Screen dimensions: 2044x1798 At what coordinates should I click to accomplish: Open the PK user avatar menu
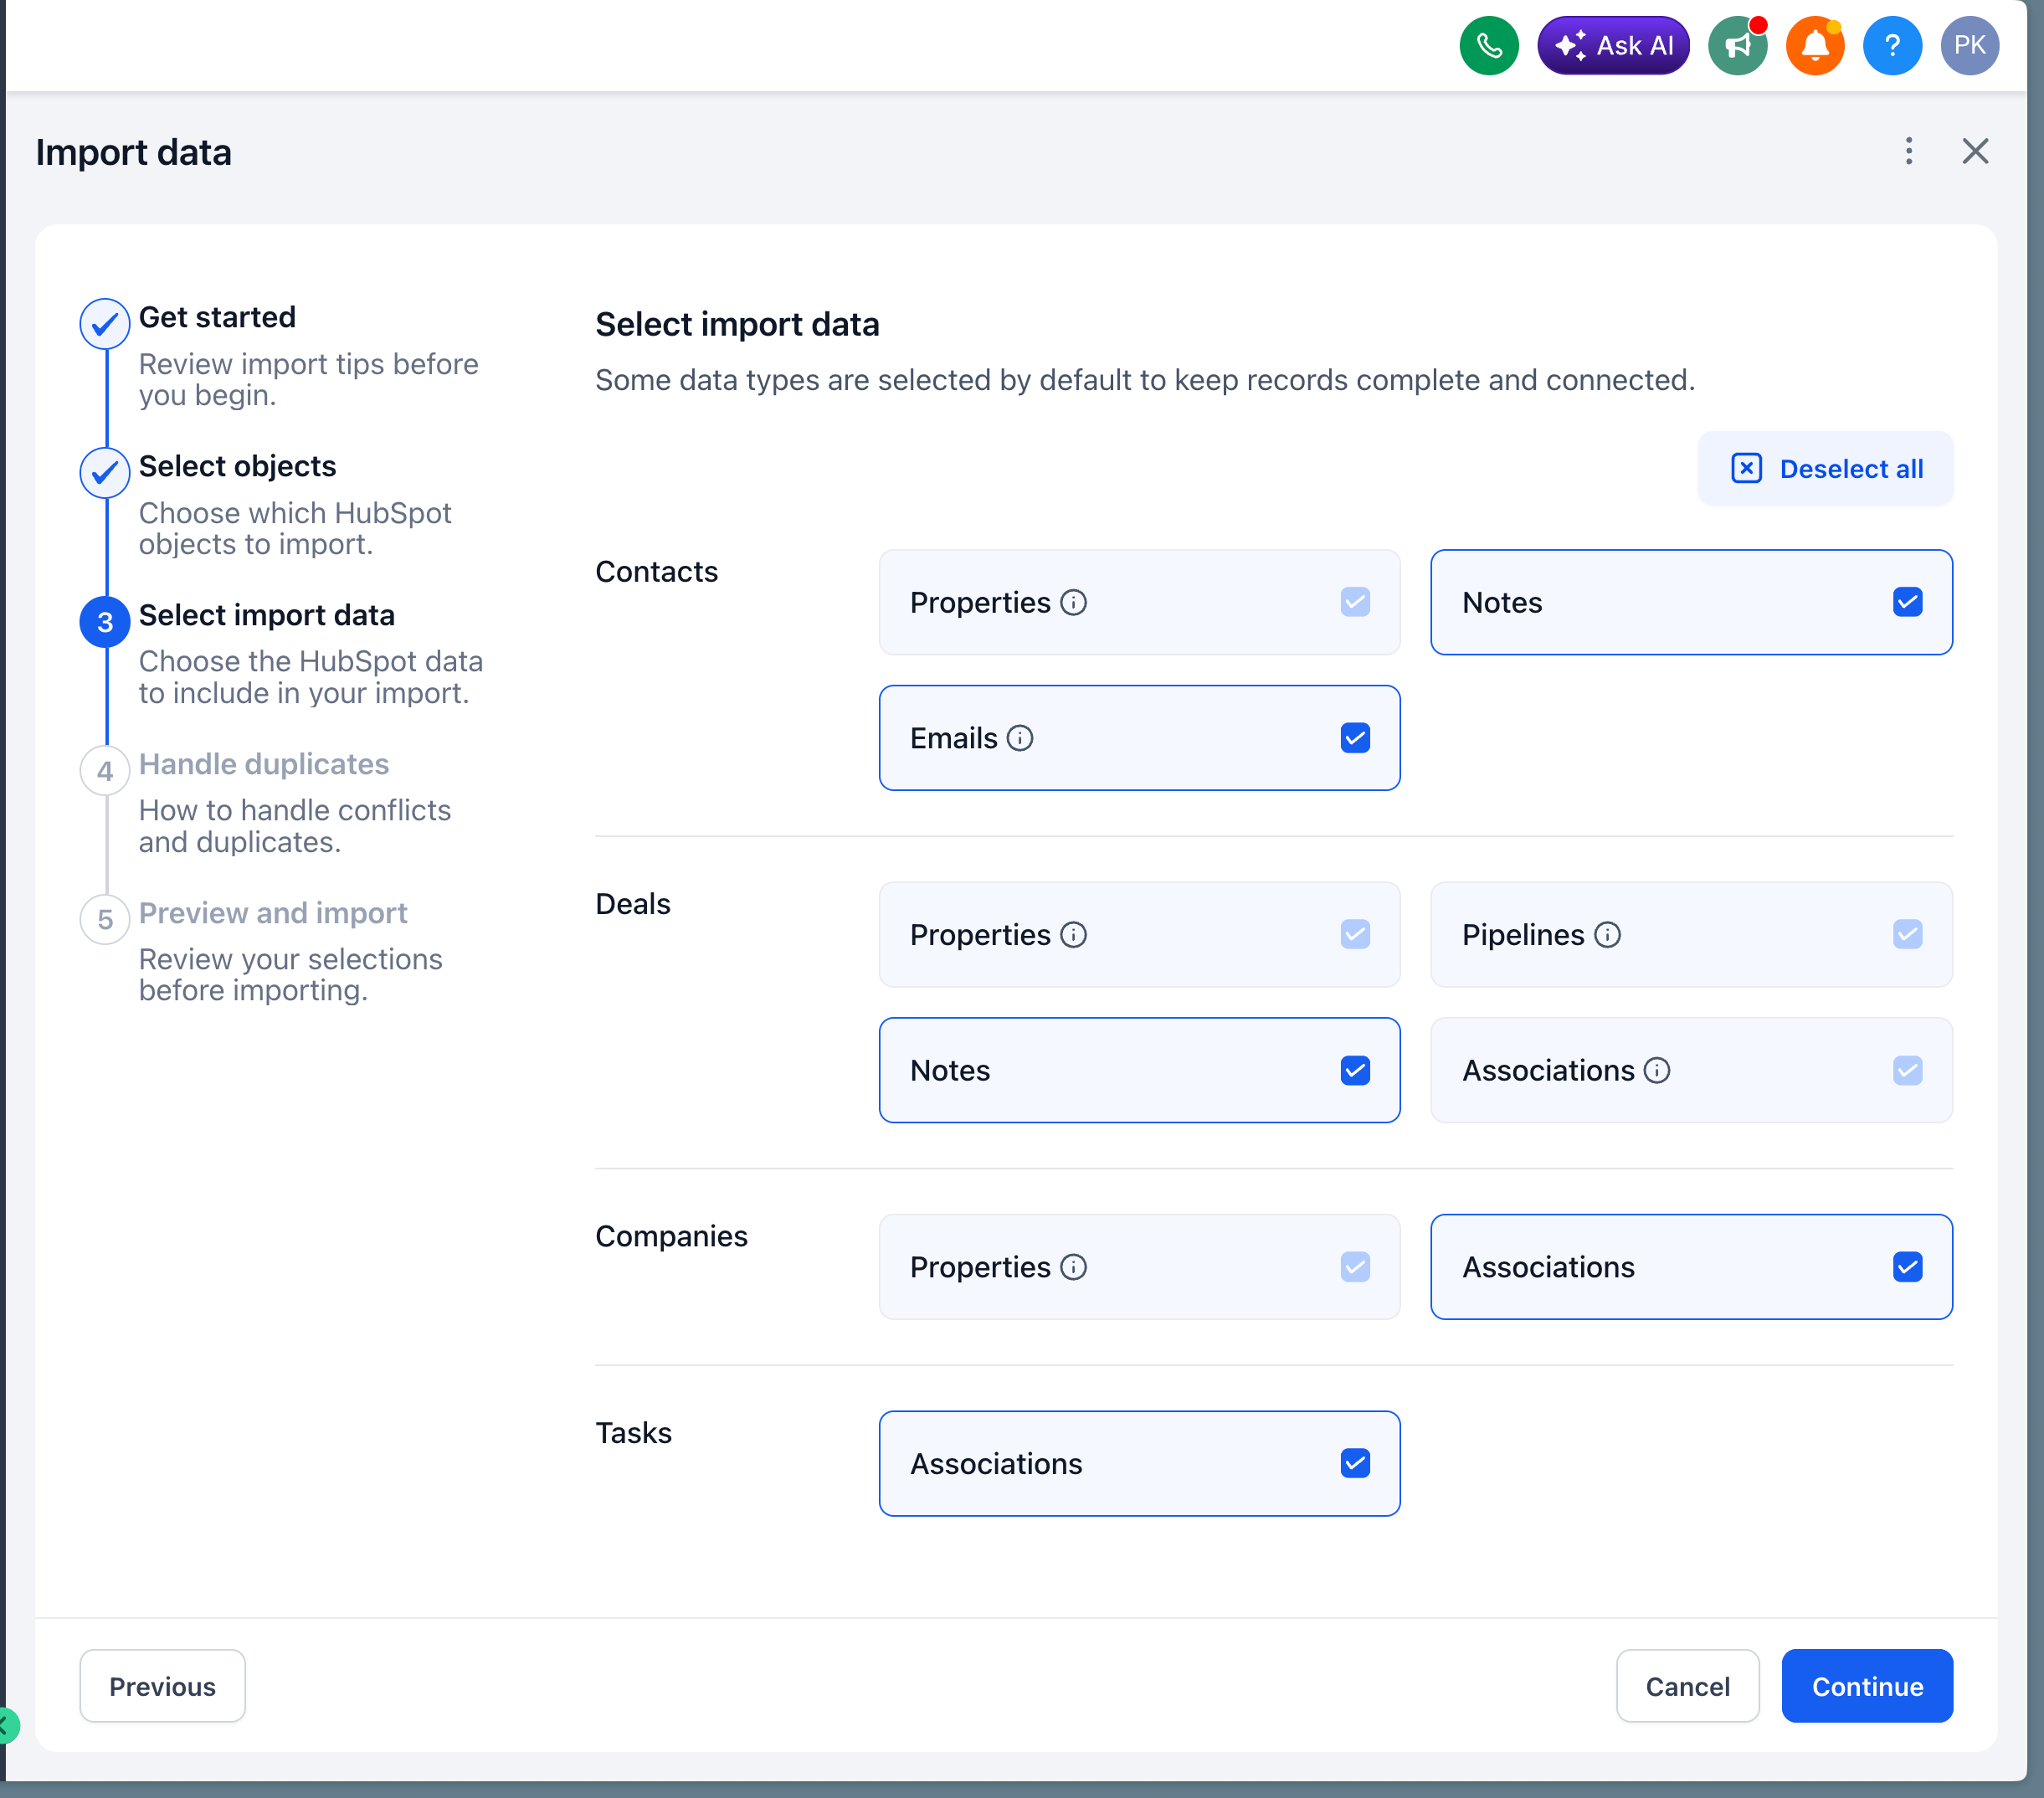tap(1969, 45)
